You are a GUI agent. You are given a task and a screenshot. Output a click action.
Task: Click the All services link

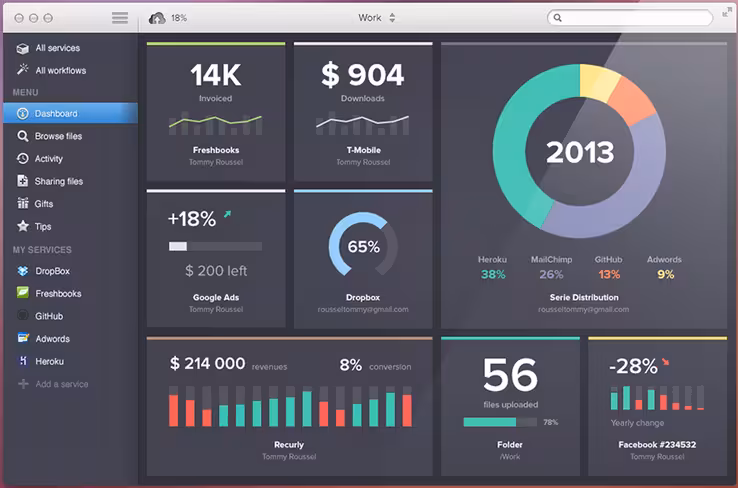click(x=57, y=48)
